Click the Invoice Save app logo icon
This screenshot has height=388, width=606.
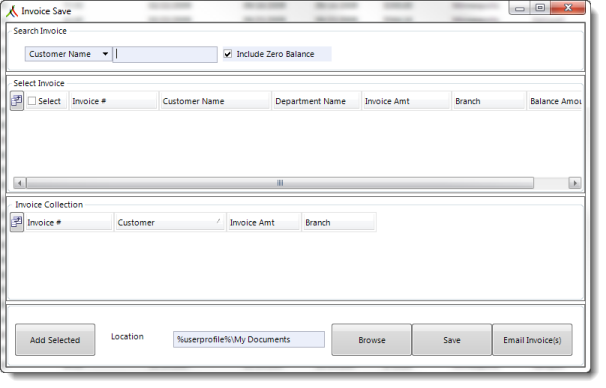tap(12, 11)
